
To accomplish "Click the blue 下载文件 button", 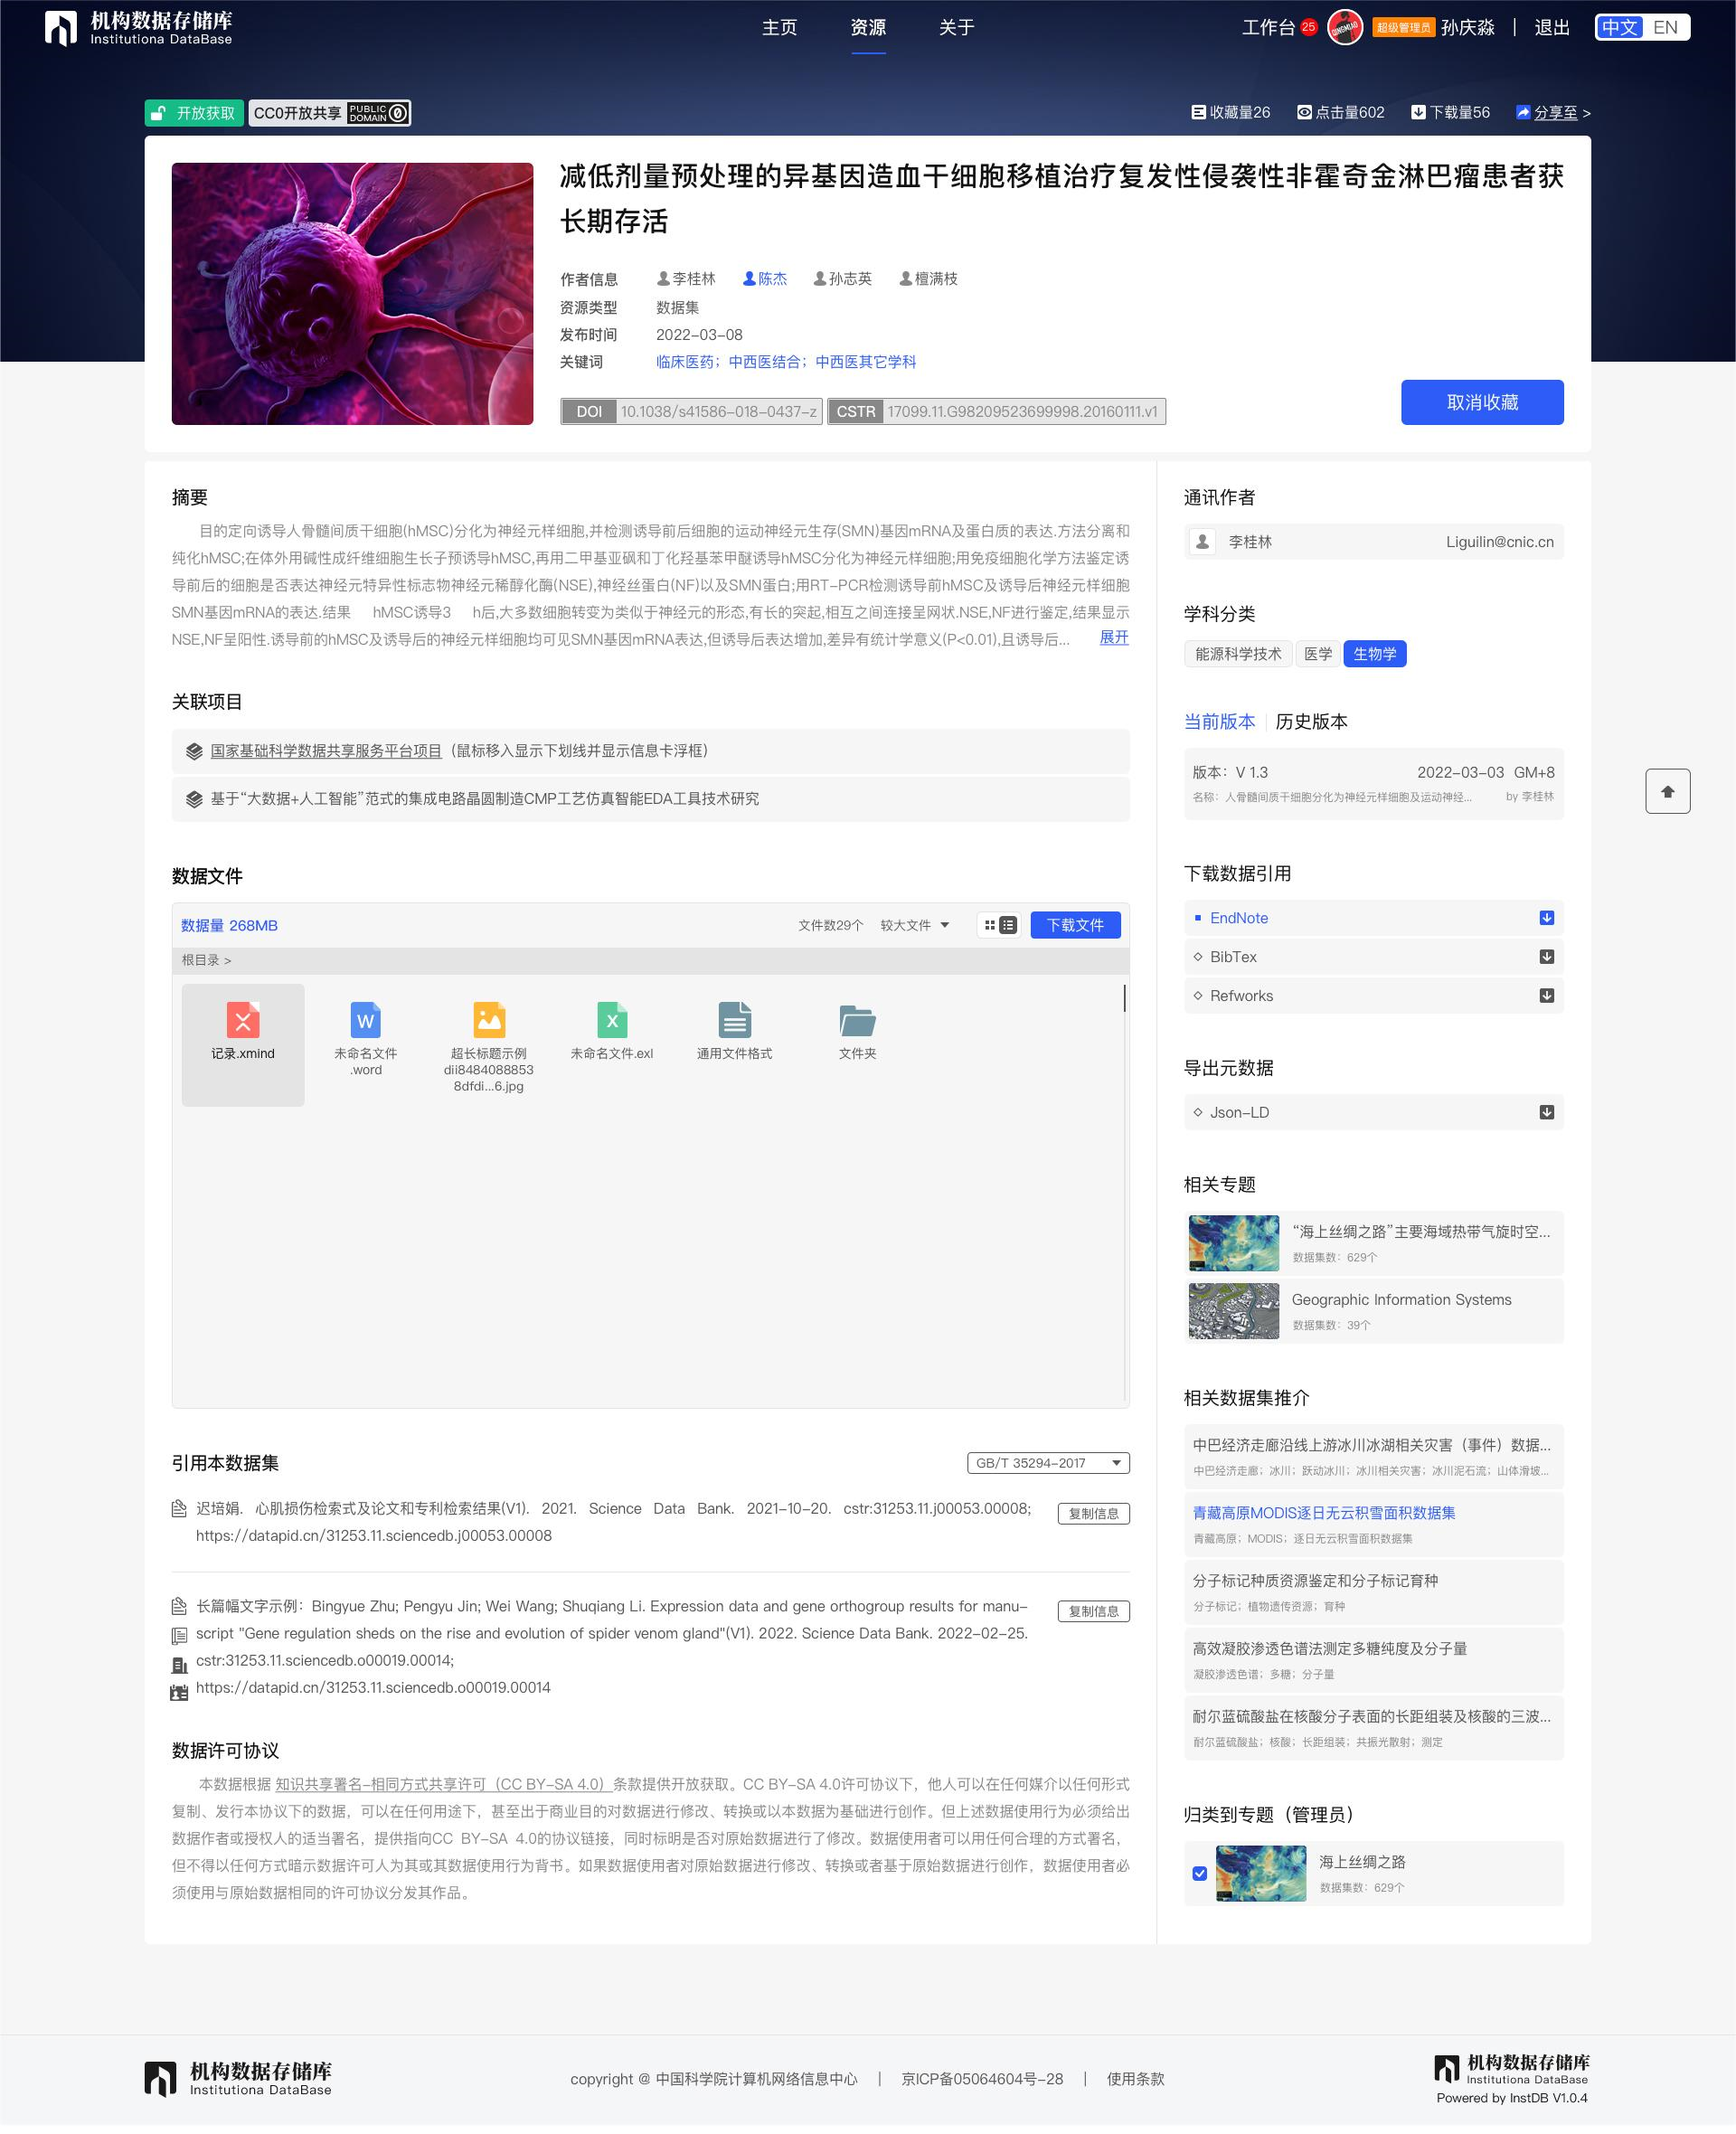I will coord(1075,925).
